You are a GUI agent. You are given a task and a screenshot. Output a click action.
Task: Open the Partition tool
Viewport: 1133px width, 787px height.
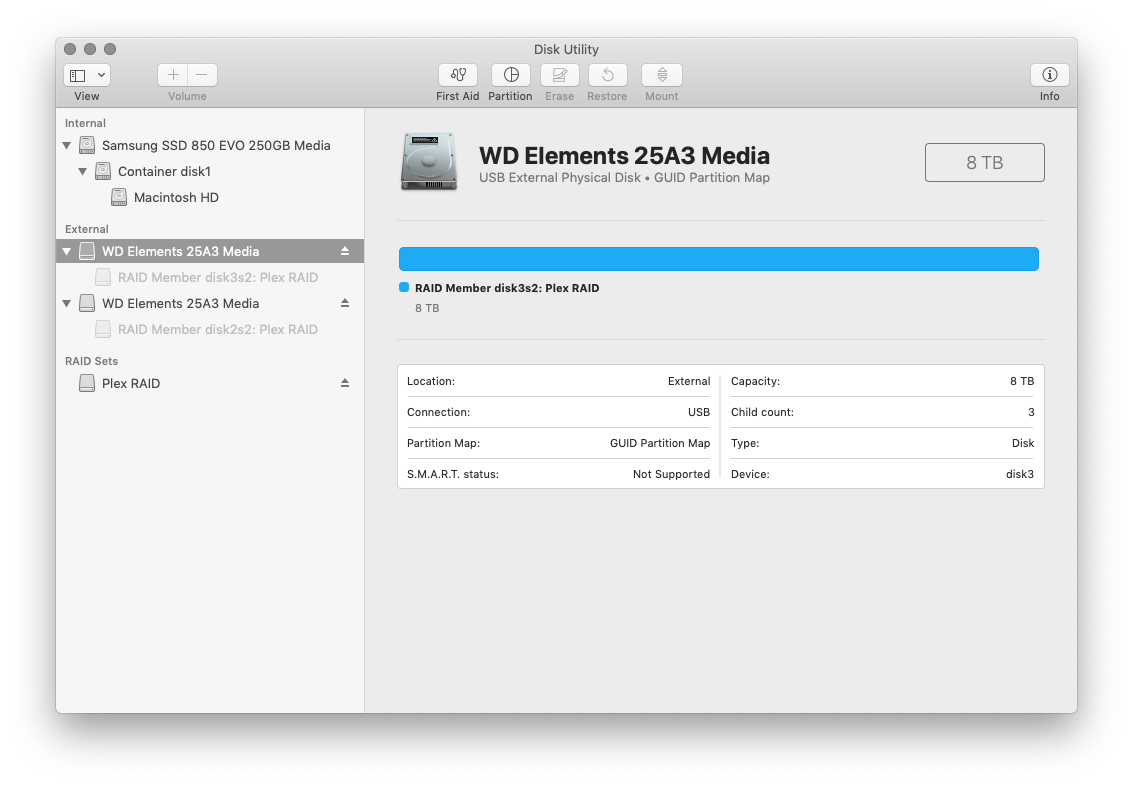tap(511, 75)
